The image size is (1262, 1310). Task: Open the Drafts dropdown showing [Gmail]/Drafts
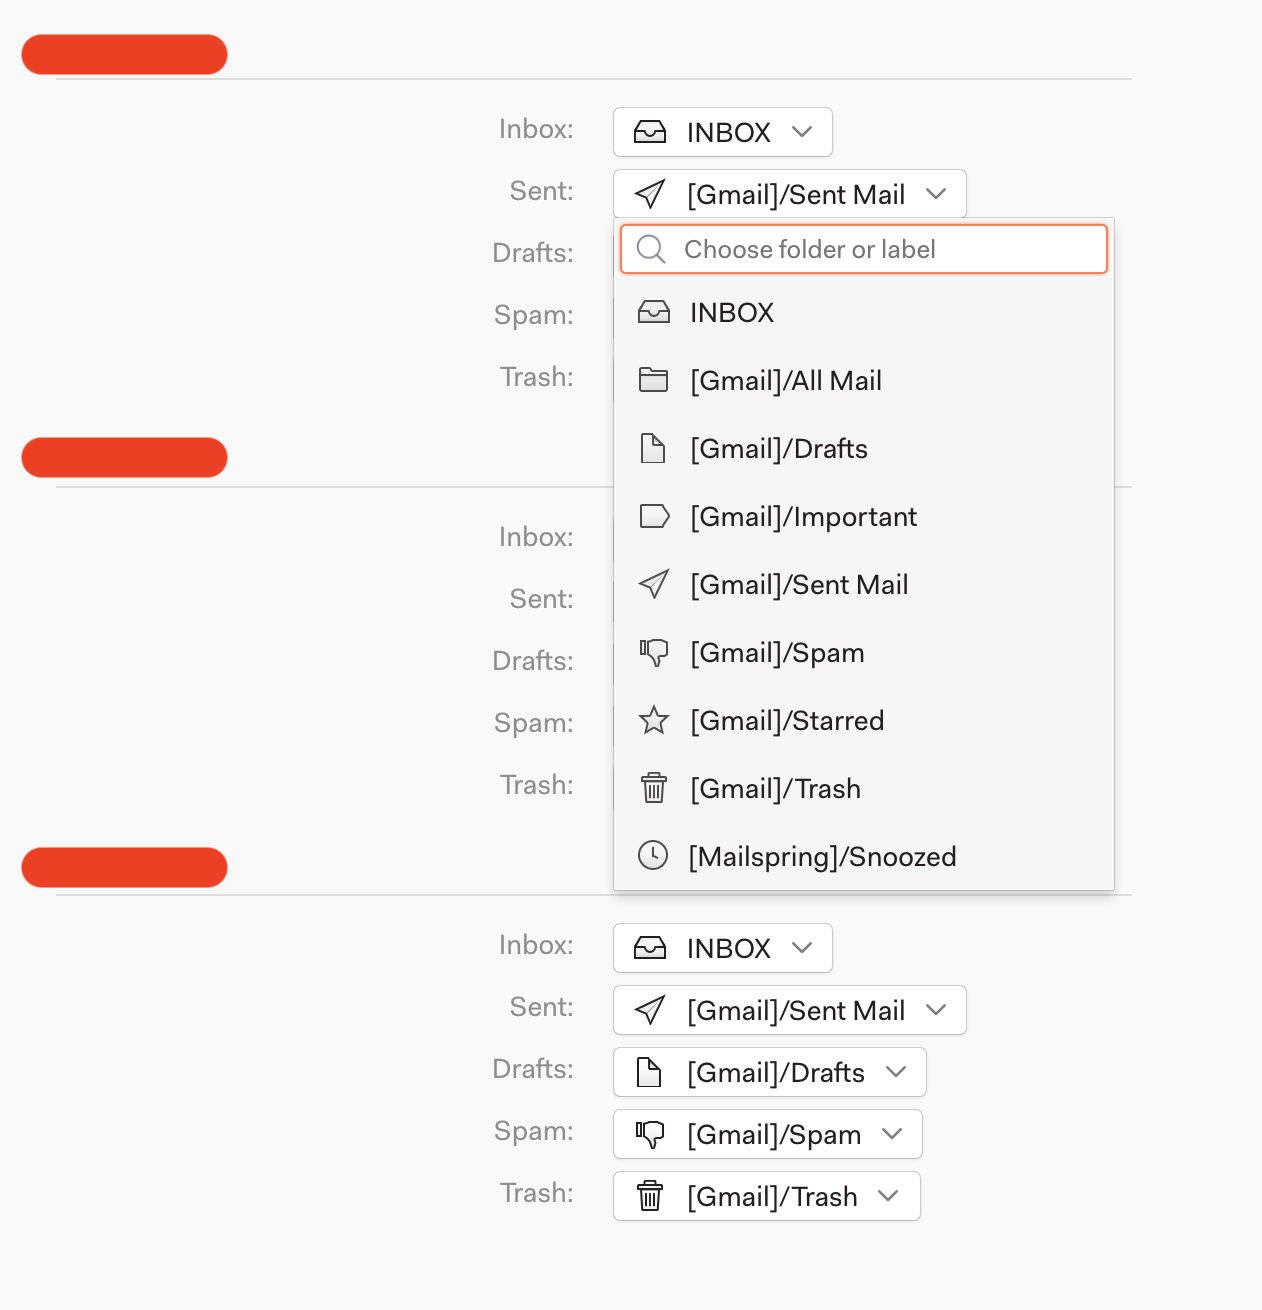click(768, 1072)
